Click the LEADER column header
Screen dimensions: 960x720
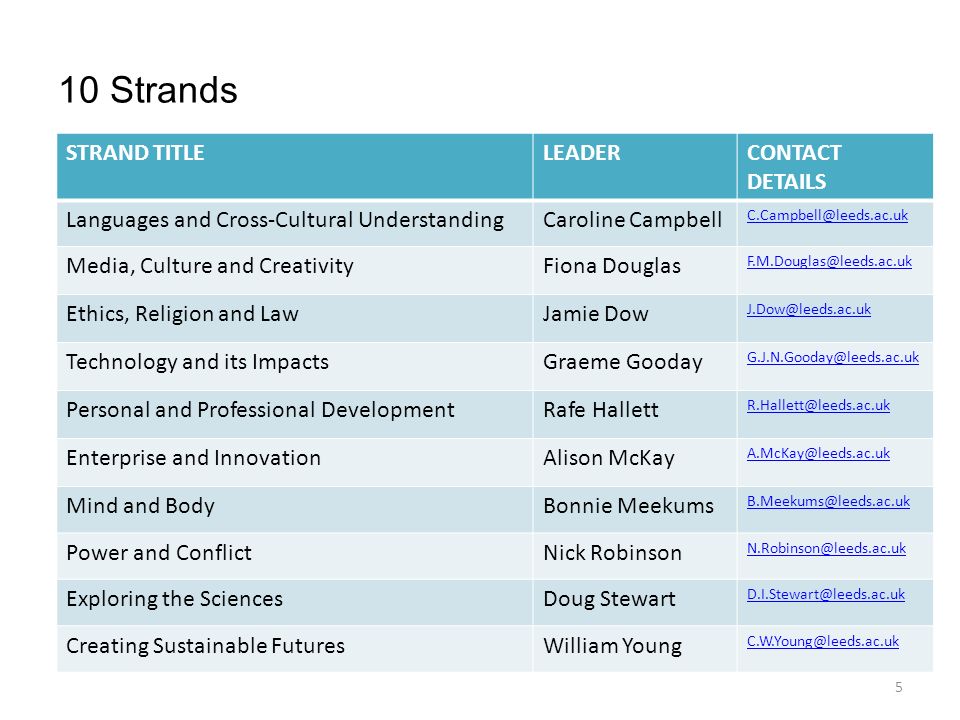[x=635, y=166]
